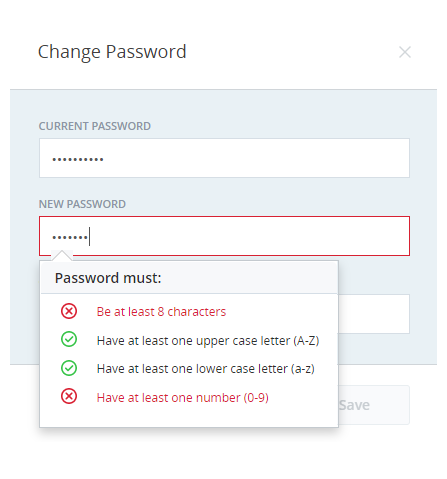Click the red X icon beside number rule
This screenshot has height=479, width=447.
click(x=69, y=396)
